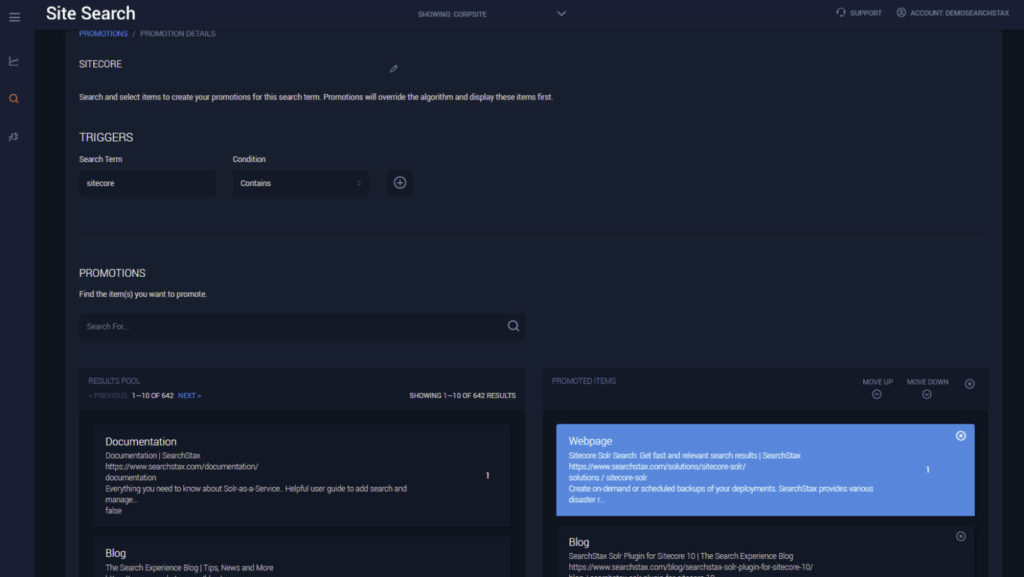Open the third sidebar settings icon

click(x=14, y=137)
